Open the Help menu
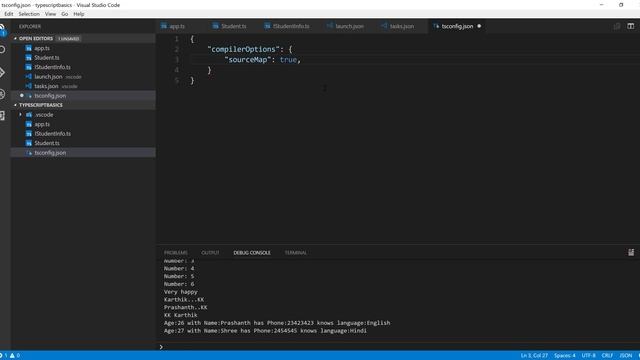The height and width of the screenshot is (360, 640). pos(79,14)
